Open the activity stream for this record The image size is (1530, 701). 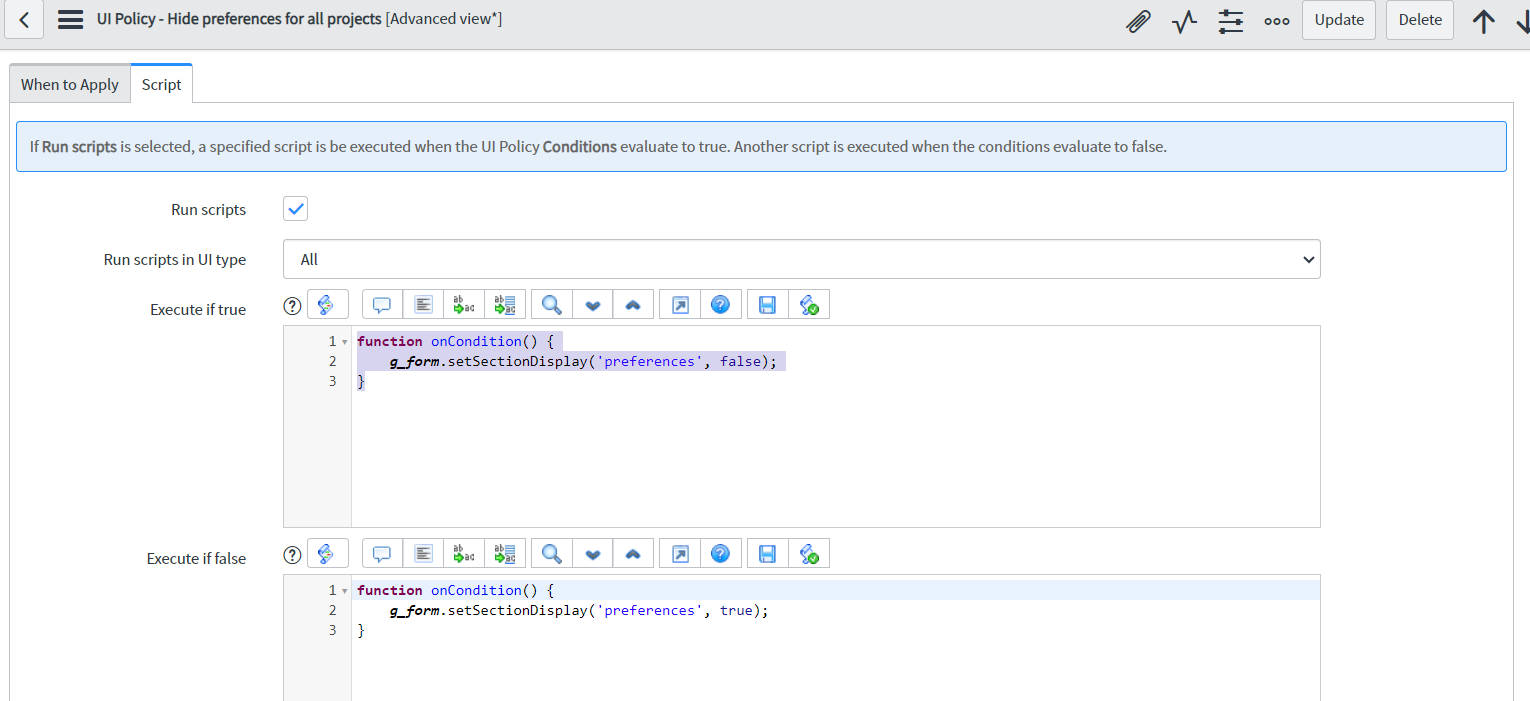(1184, 20)
